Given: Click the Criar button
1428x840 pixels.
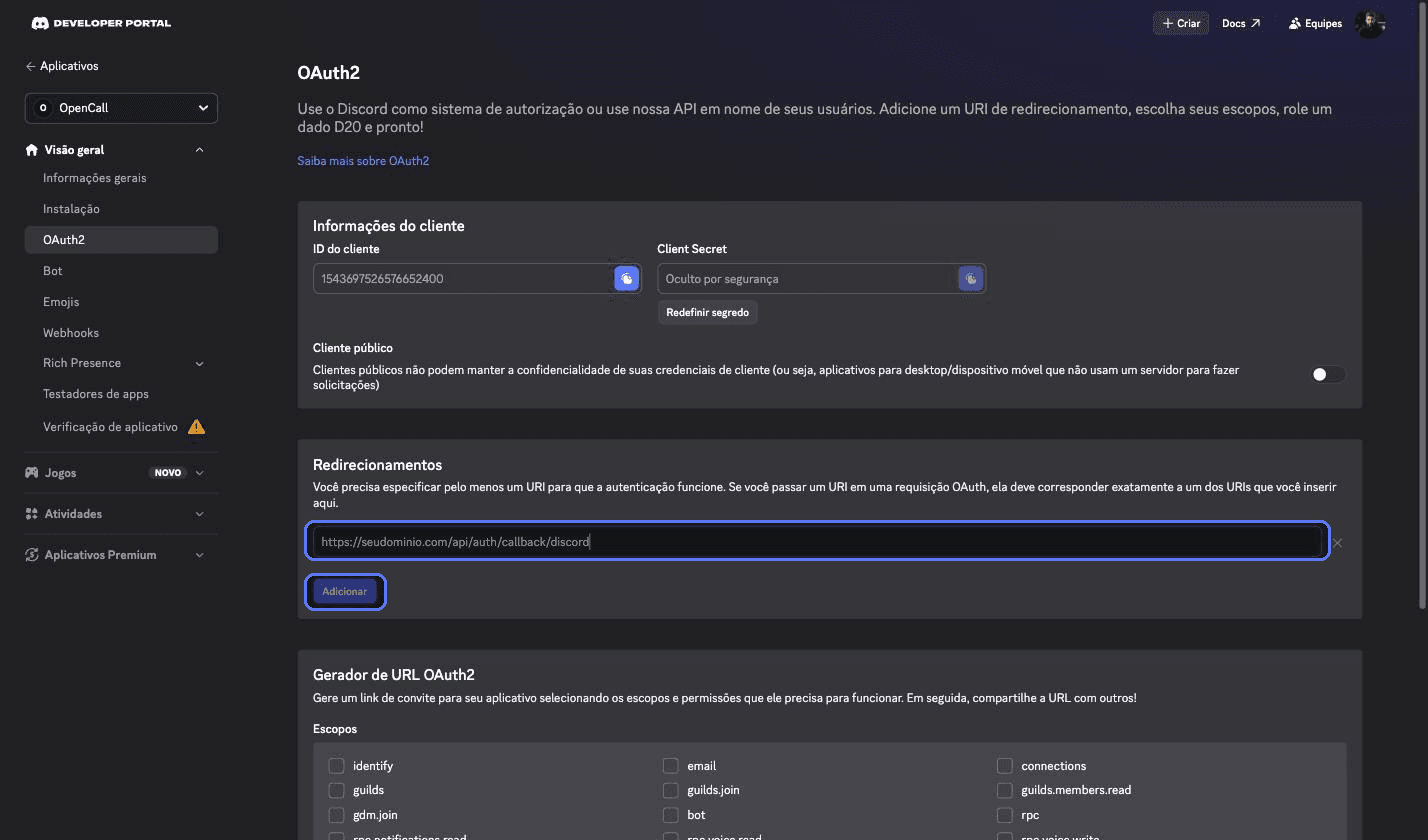Looking at the screenshot, I should [x=1181, y=23].
